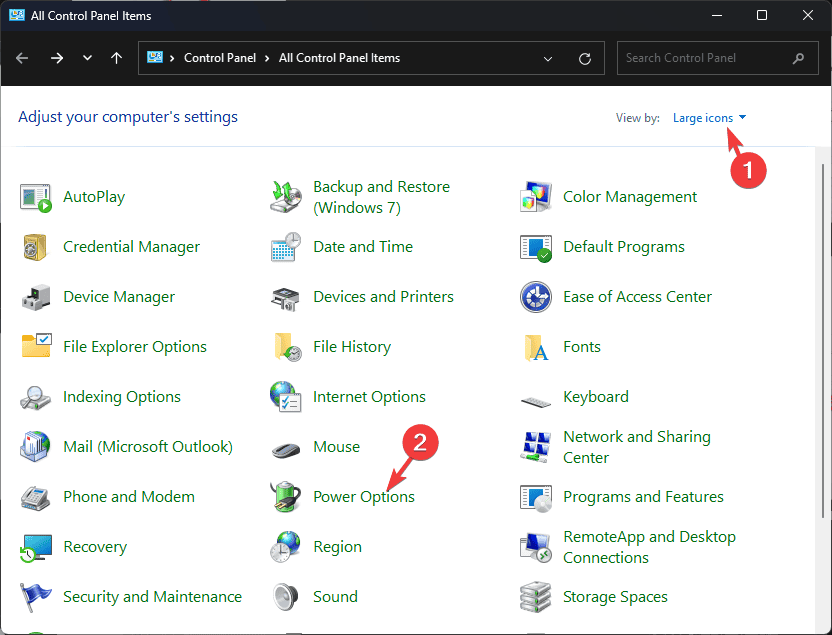The image size is (832, 635).
Task: Open the Ease of Access Center icon
Action: coord(536,297)
